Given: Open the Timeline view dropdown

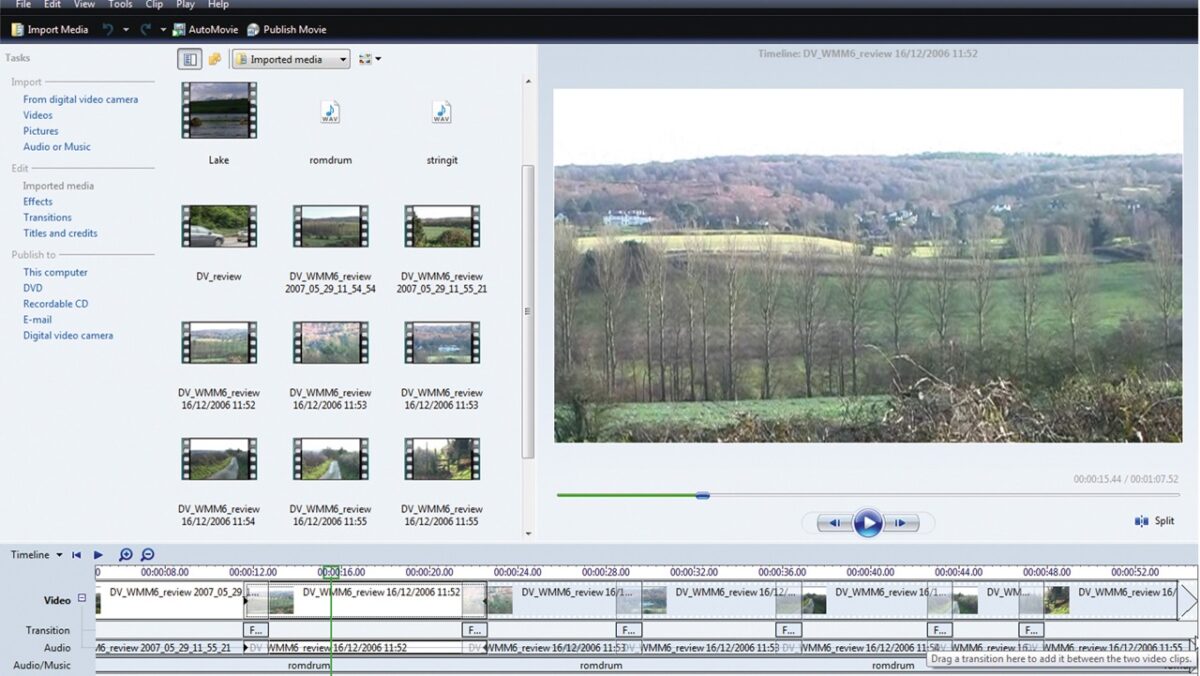Looking at the screenshot, I should click(x=37, y=555).
